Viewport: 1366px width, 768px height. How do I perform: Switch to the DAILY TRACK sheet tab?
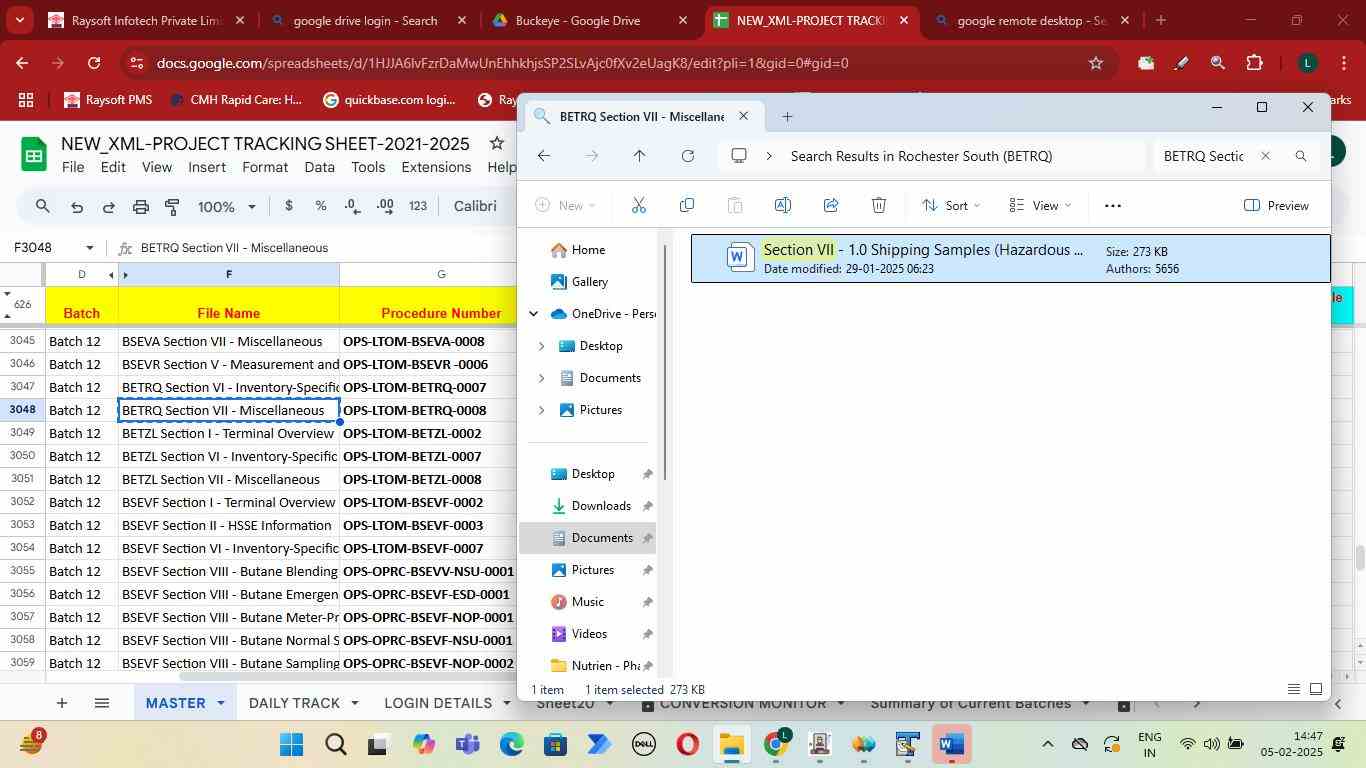click(294, 703)
